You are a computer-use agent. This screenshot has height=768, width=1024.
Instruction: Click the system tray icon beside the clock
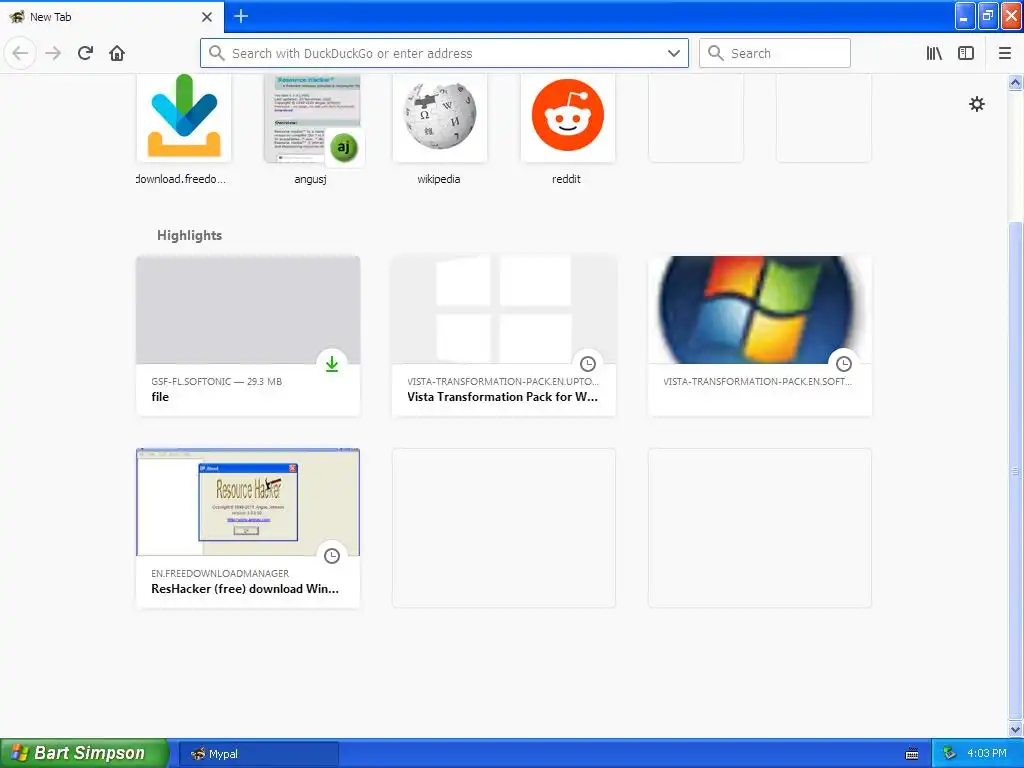(x=950, y=753)
